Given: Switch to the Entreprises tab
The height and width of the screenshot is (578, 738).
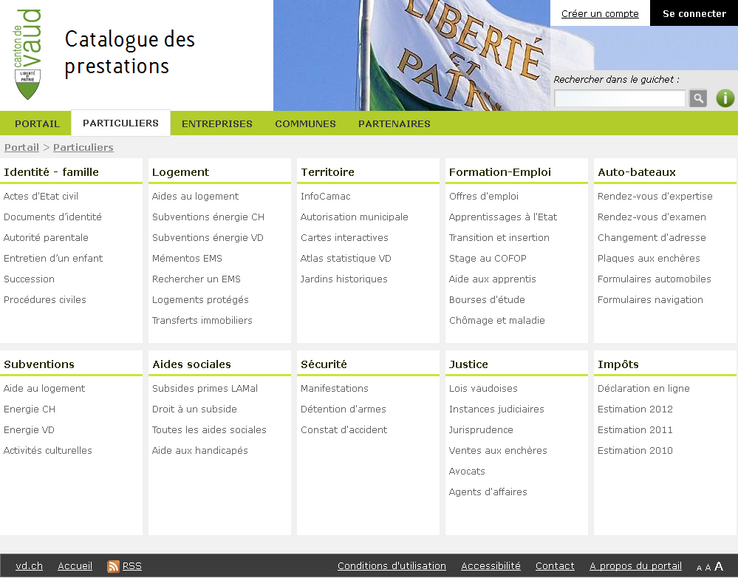Looking at the screenshot, I should point(217,124).
